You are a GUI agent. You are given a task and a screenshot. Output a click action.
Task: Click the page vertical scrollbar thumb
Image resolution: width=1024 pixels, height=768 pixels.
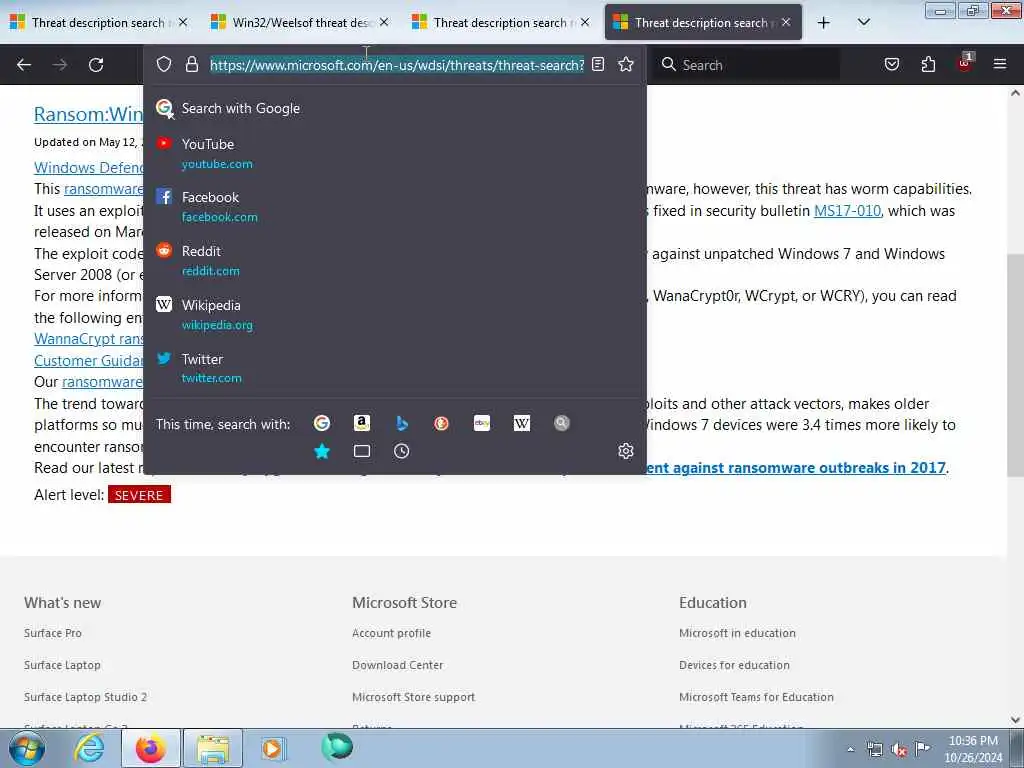click(x=1015, y=364)
